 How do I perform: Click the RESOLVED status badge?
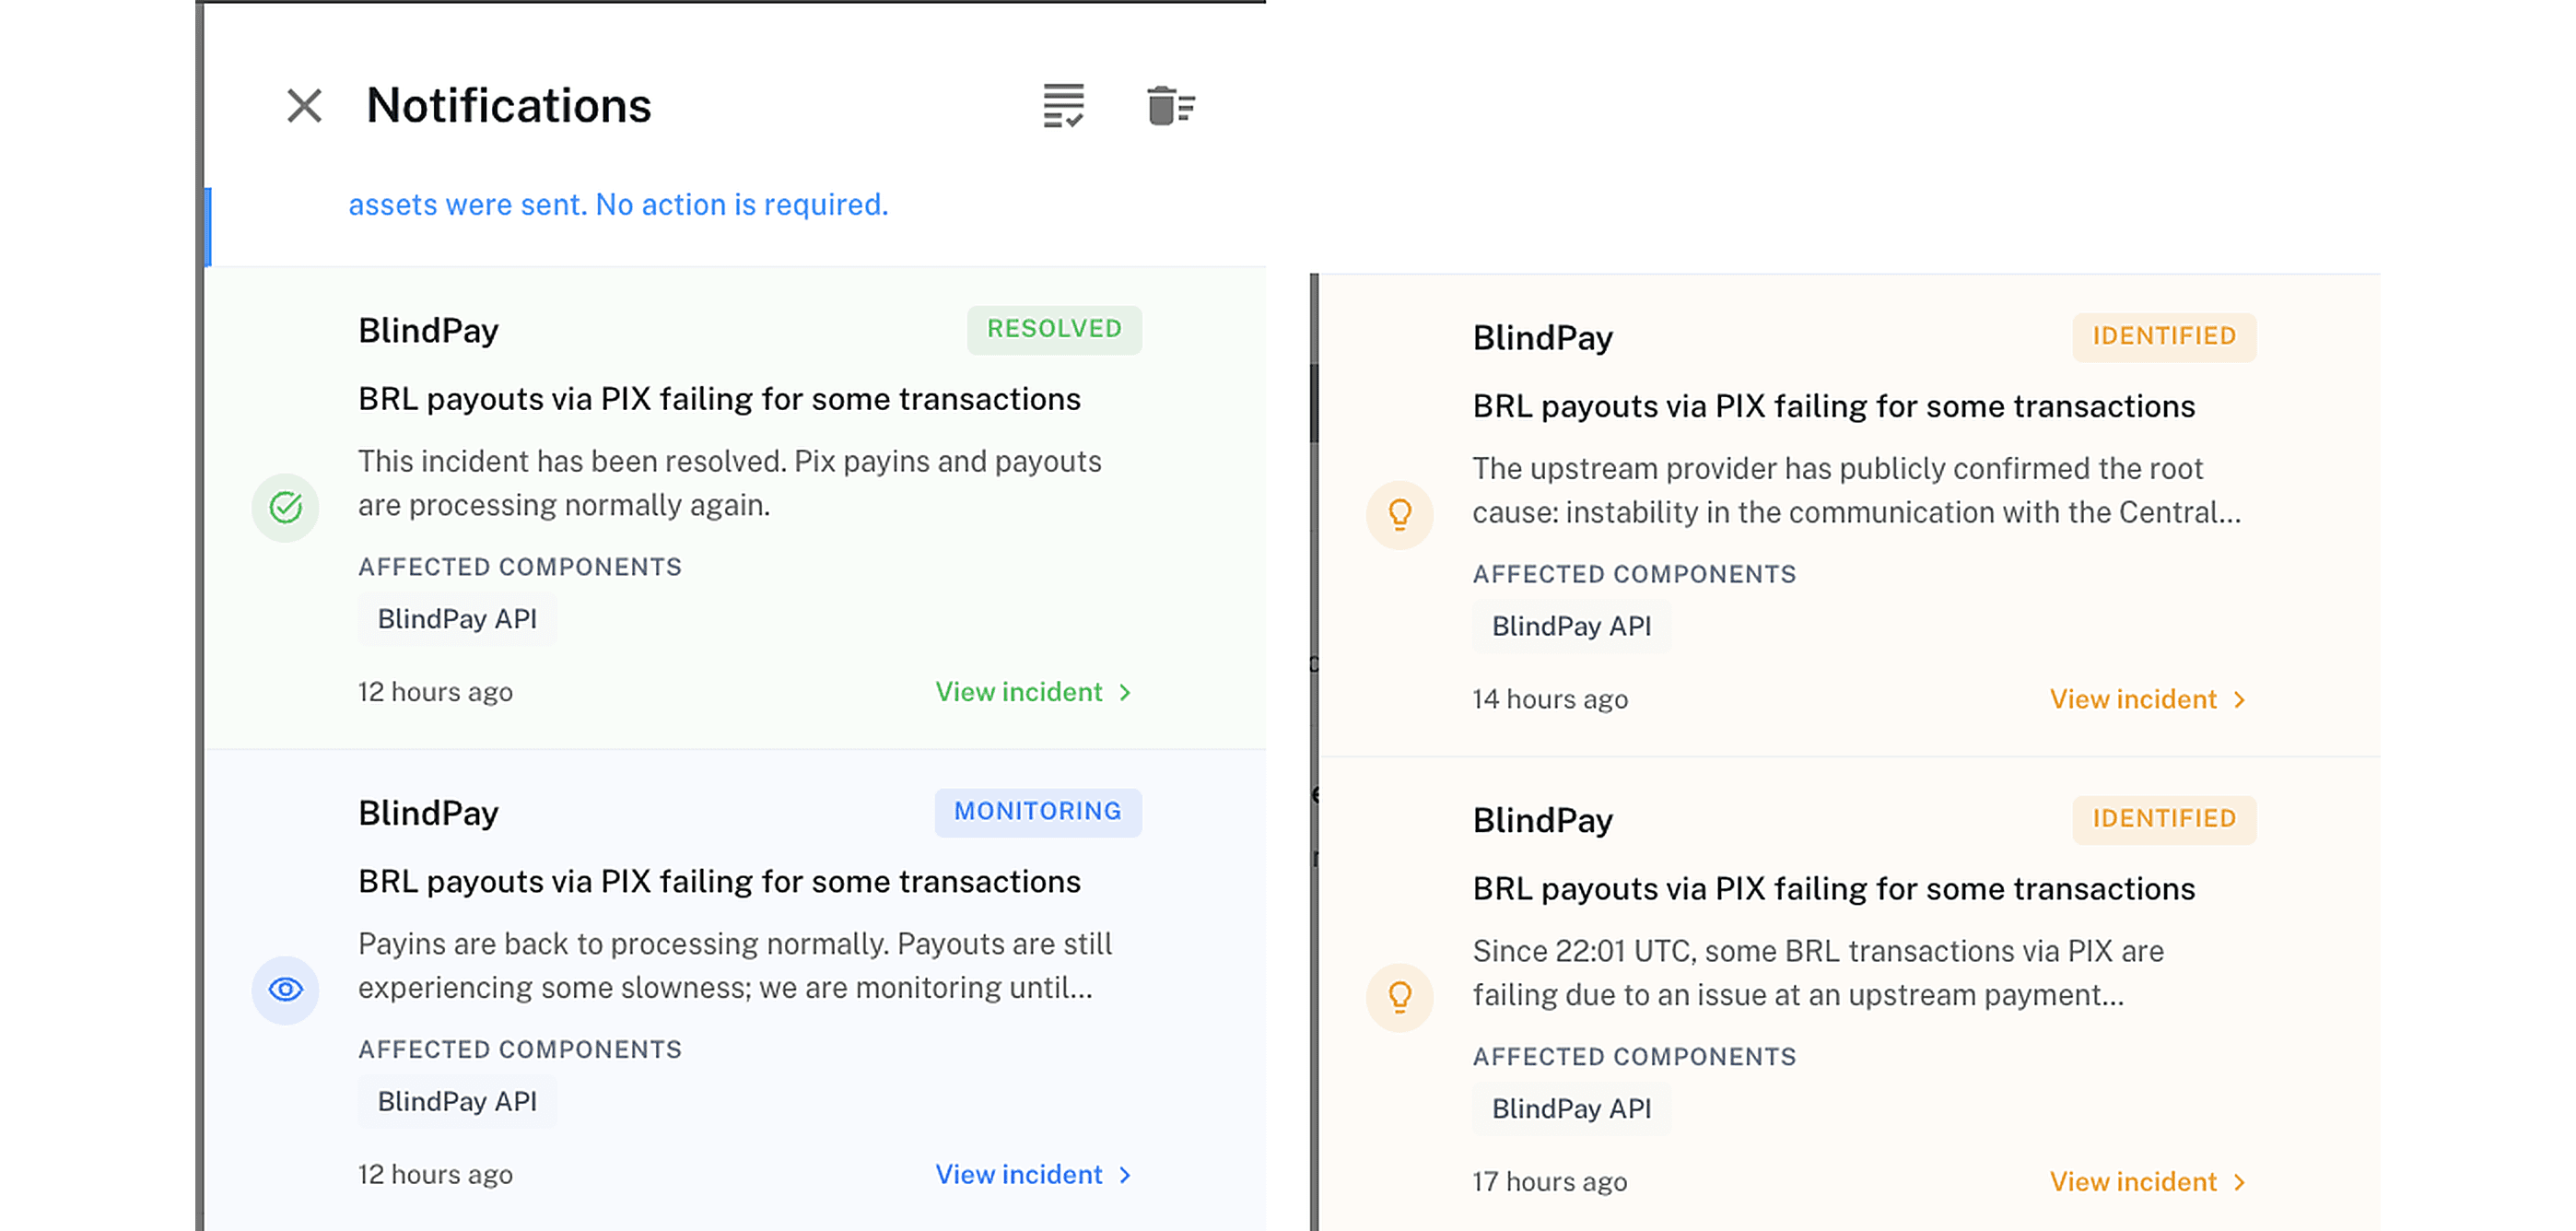[1054, 329]
